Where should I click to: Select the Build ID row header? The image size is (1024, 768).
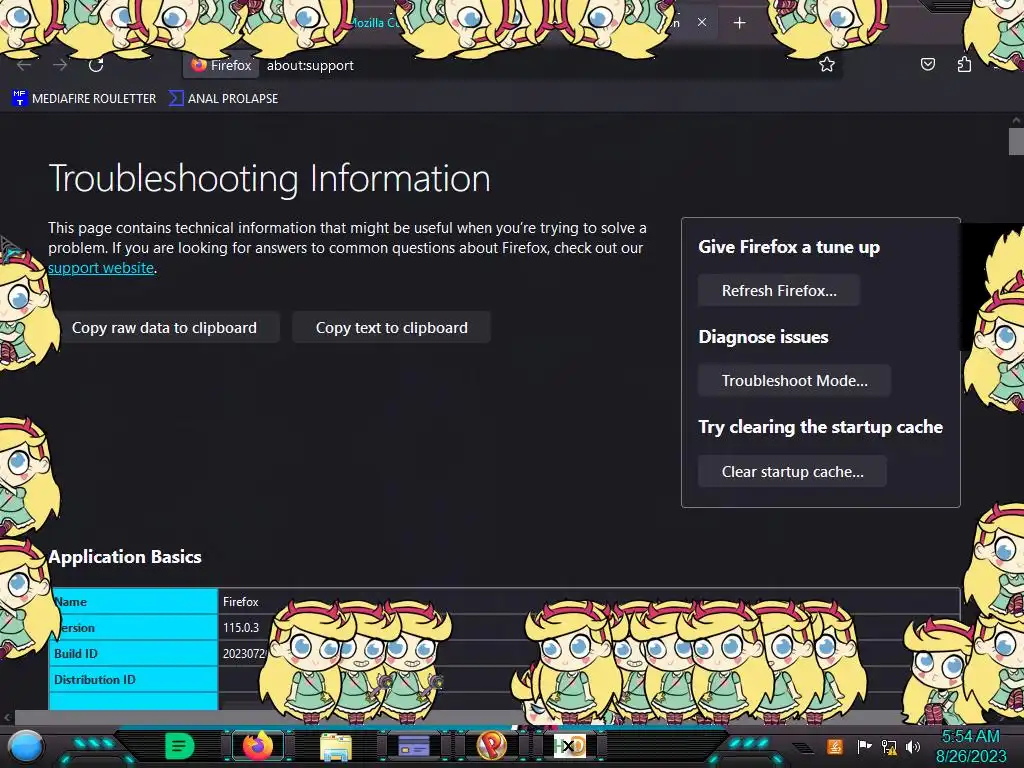point(133,653)
